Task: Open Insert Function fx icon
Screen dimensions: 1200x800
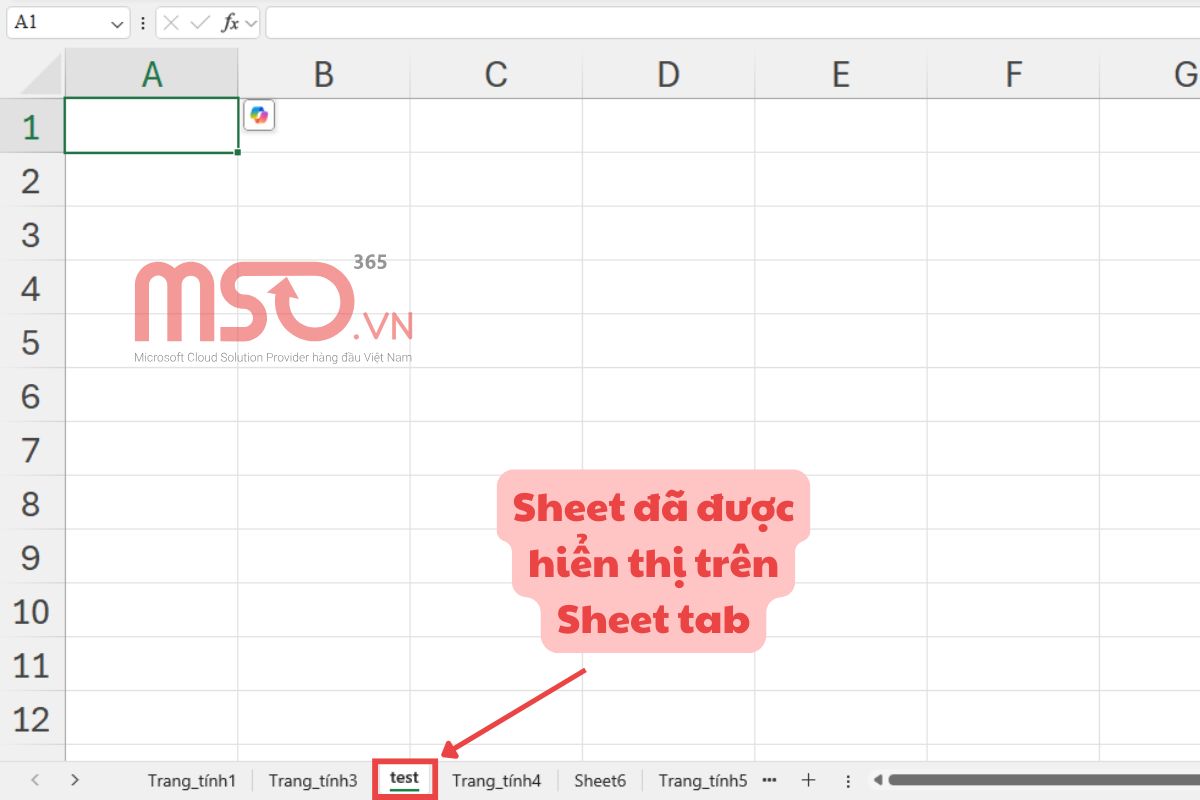Action: click(230, 23)
